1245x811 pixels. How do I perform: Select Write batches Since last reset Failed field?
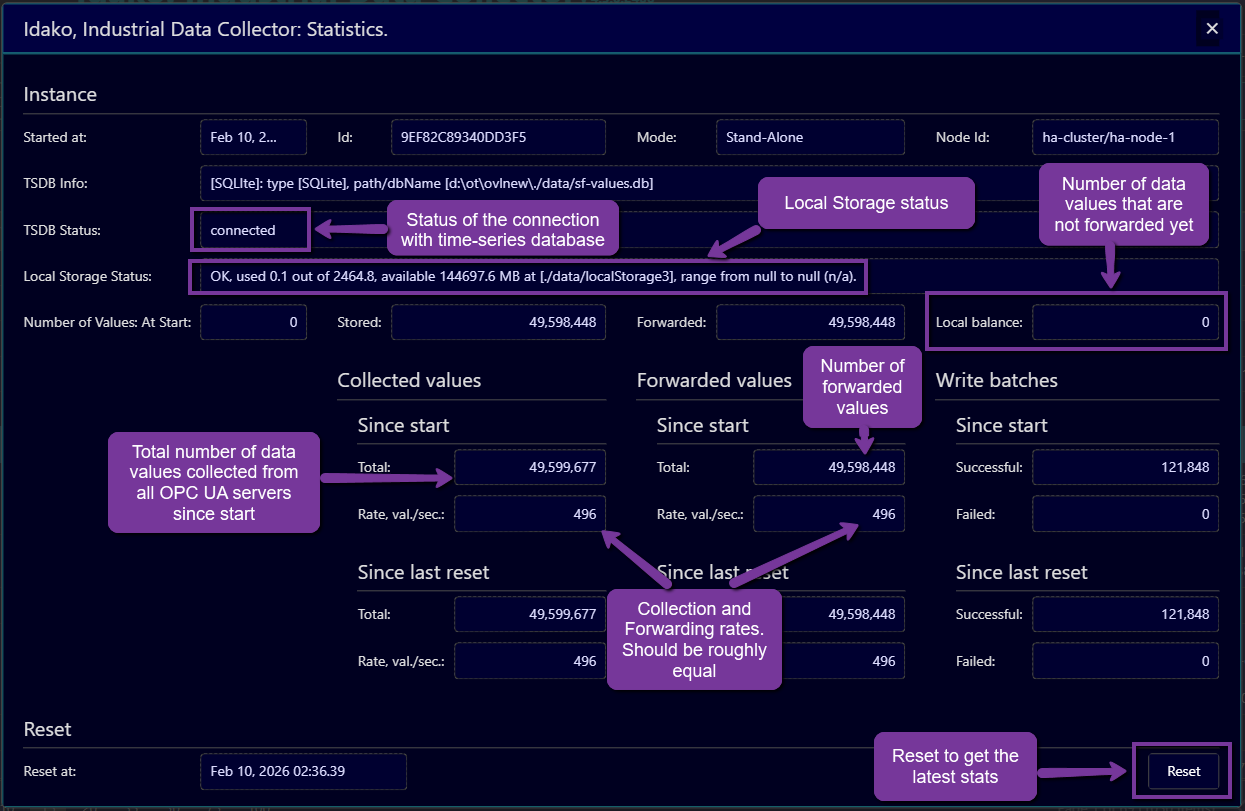(1124, 661)
